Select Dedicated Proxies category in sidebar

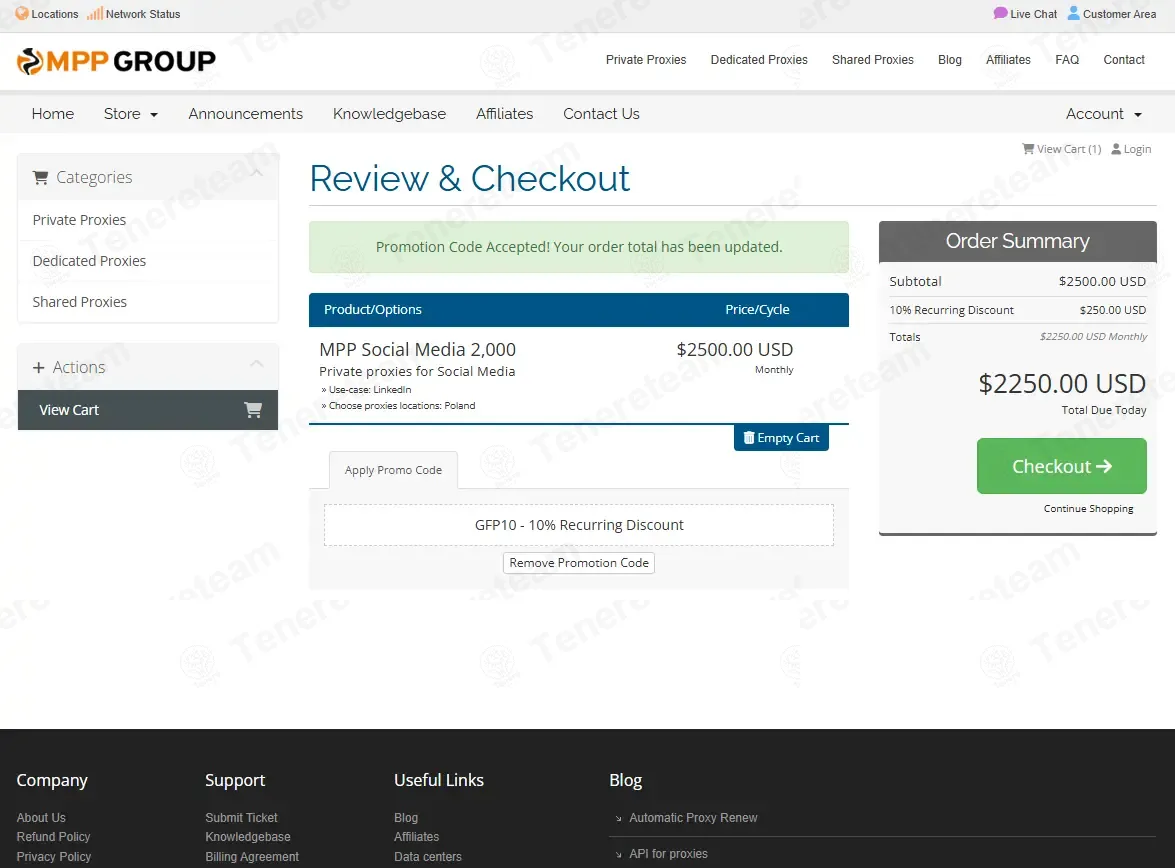click(x=148, y=261)
